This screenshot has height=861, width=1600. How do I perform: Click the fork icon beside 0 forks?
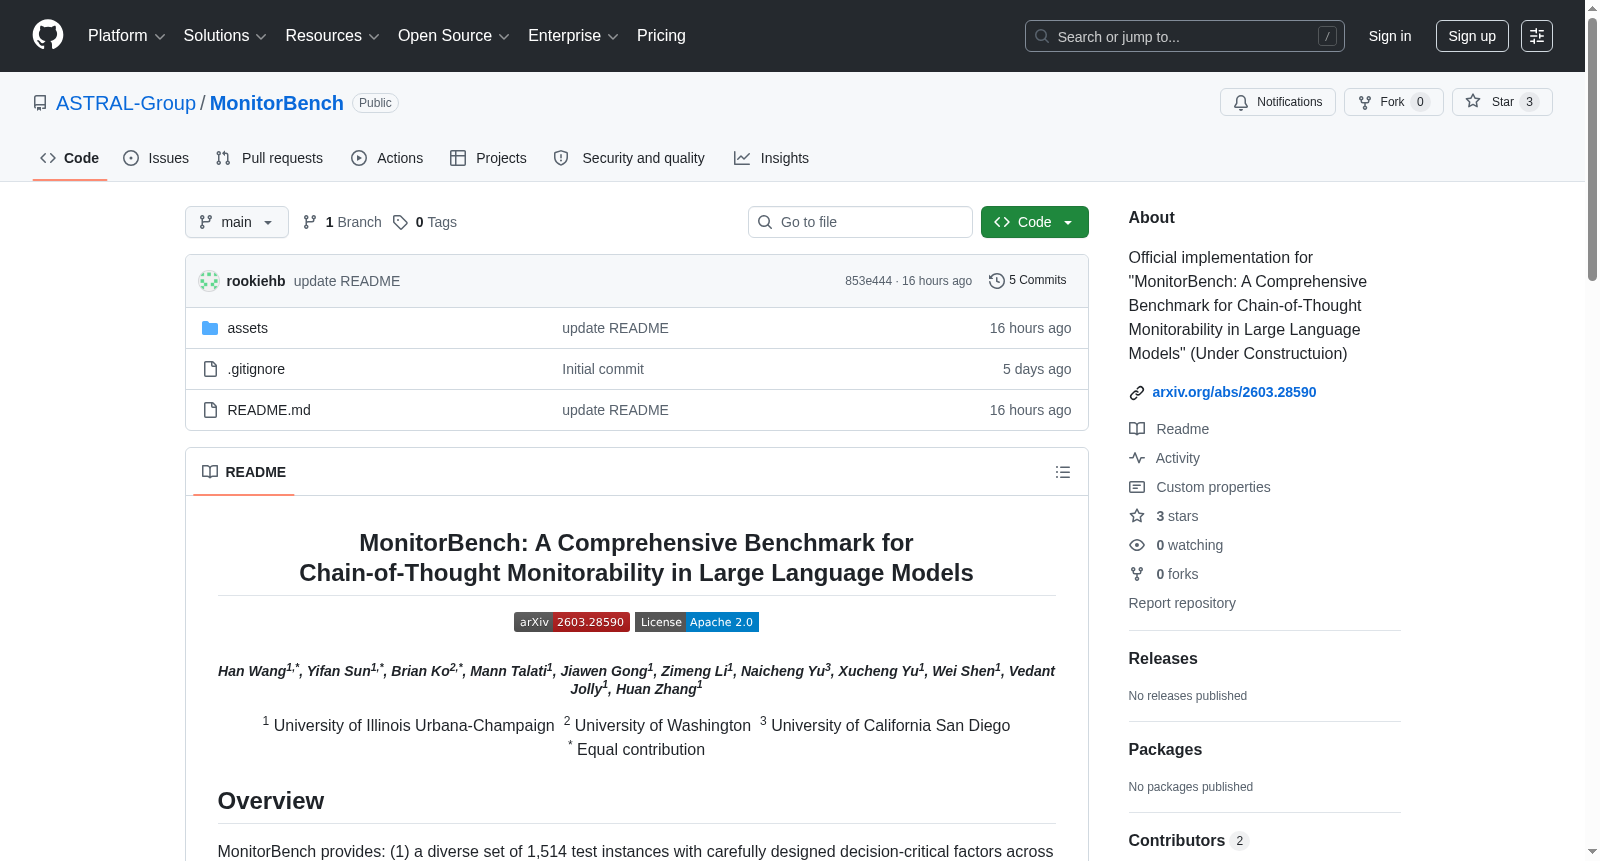pos(1137,574)
